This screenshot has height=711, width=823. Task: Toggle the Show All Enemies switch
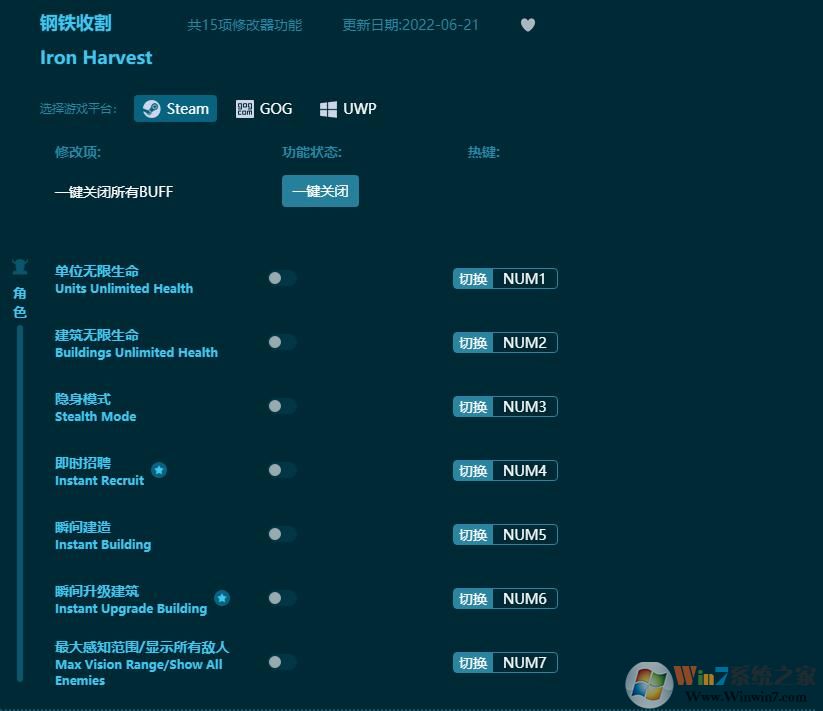point(278,662)
